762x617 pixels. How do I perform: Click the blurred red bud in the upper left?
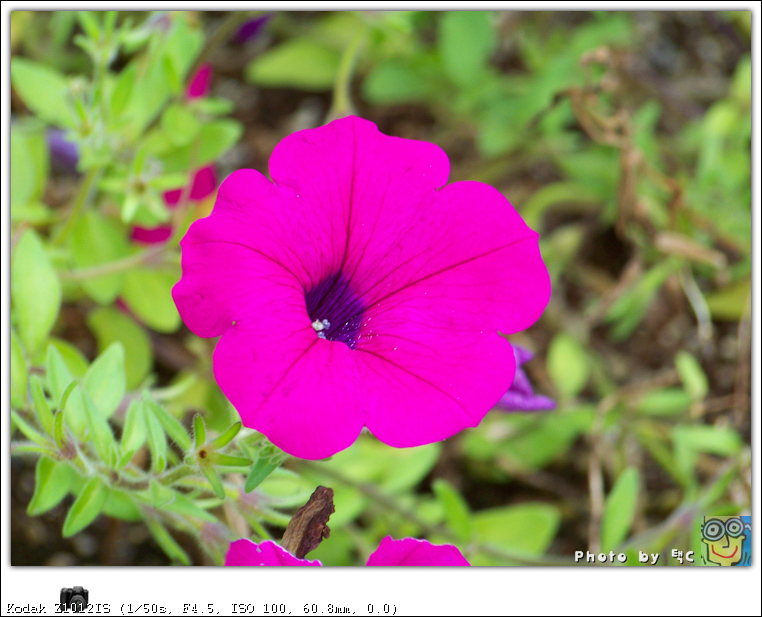click(200, 80)
